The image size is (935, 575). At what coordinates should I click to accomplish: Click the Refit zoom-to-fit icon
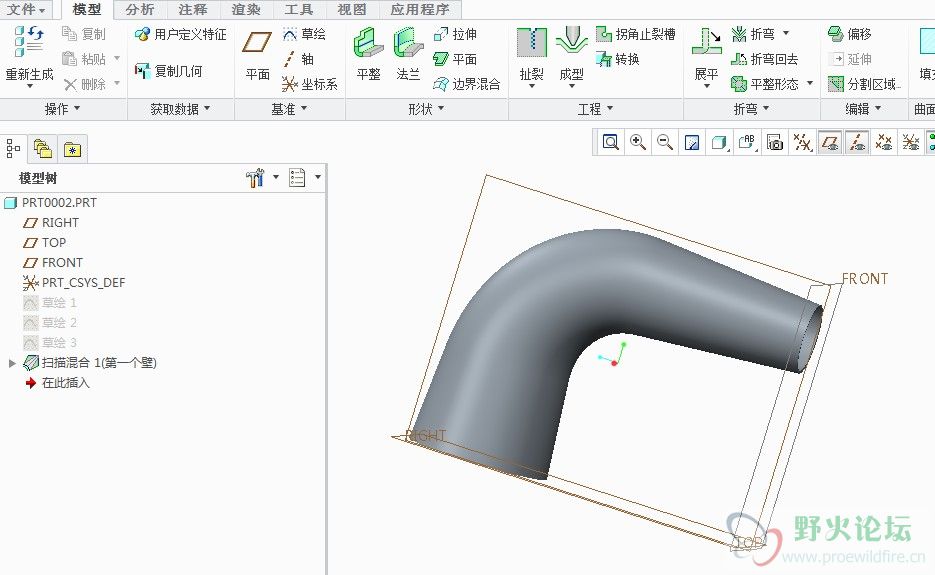(611, 142)
